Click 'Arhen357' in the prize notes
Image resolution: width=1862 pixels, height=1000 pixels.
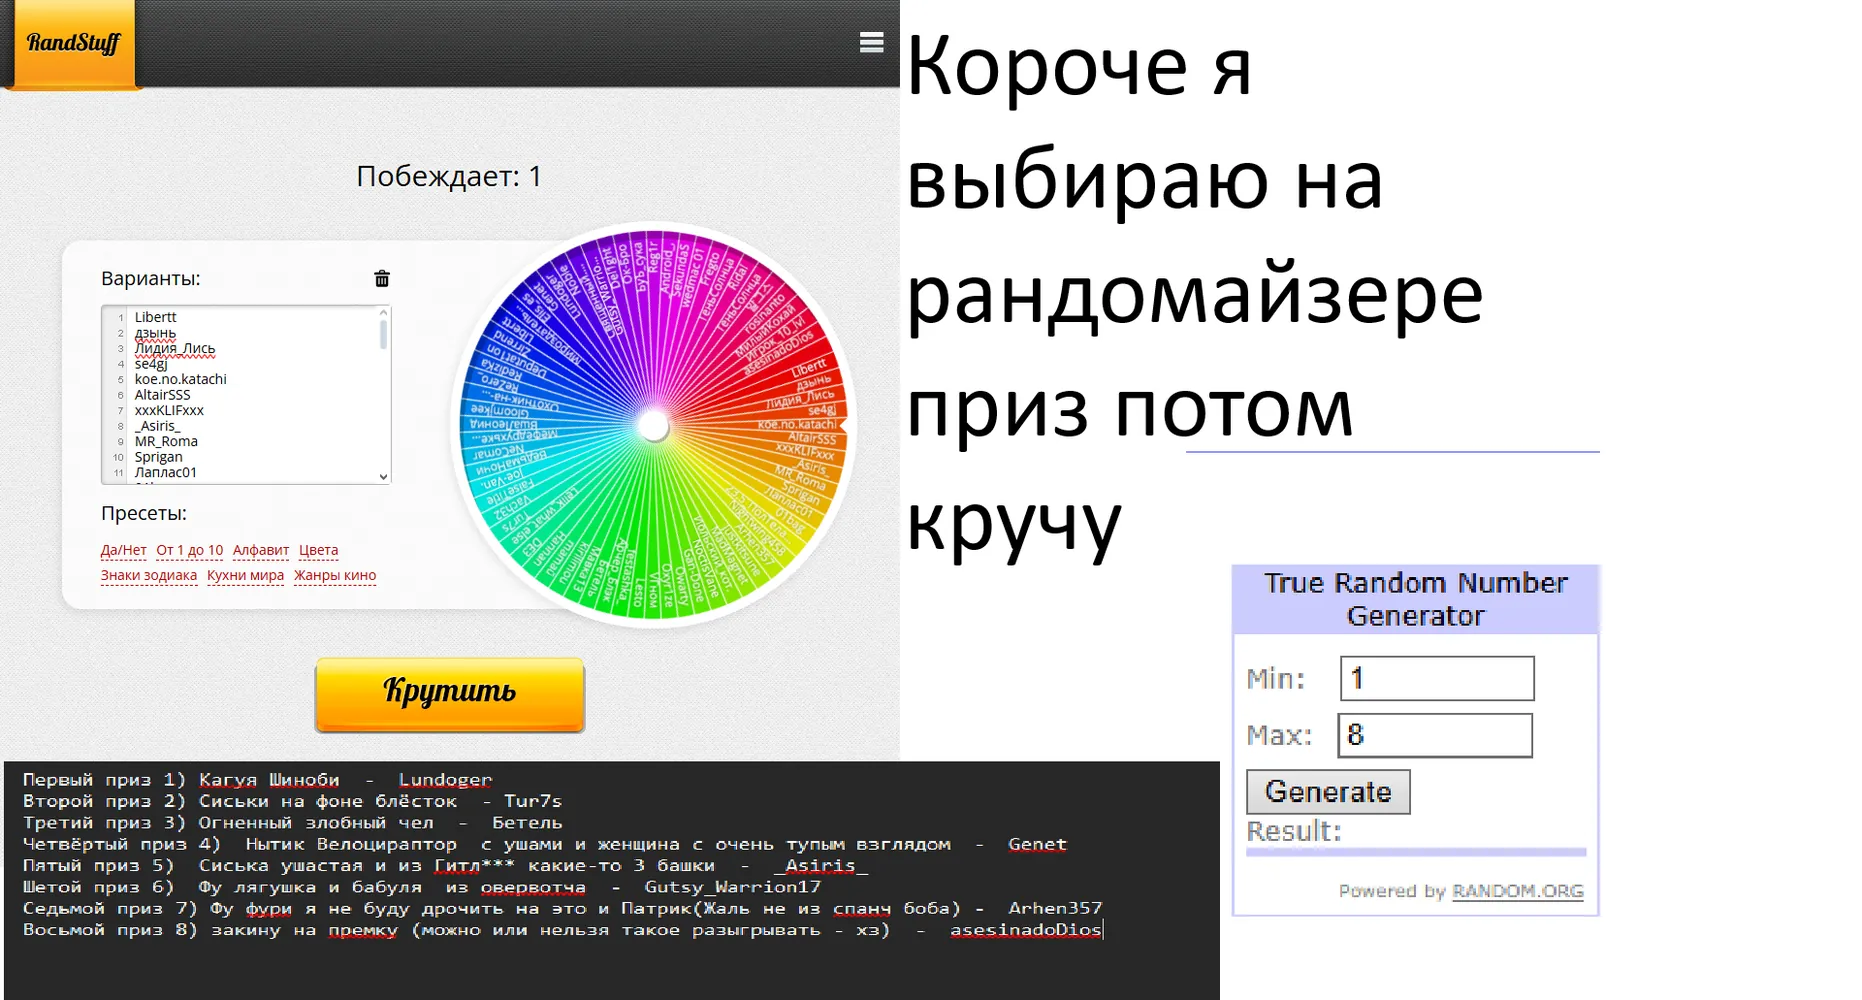pyautogui.click(x=1055, y=908)
